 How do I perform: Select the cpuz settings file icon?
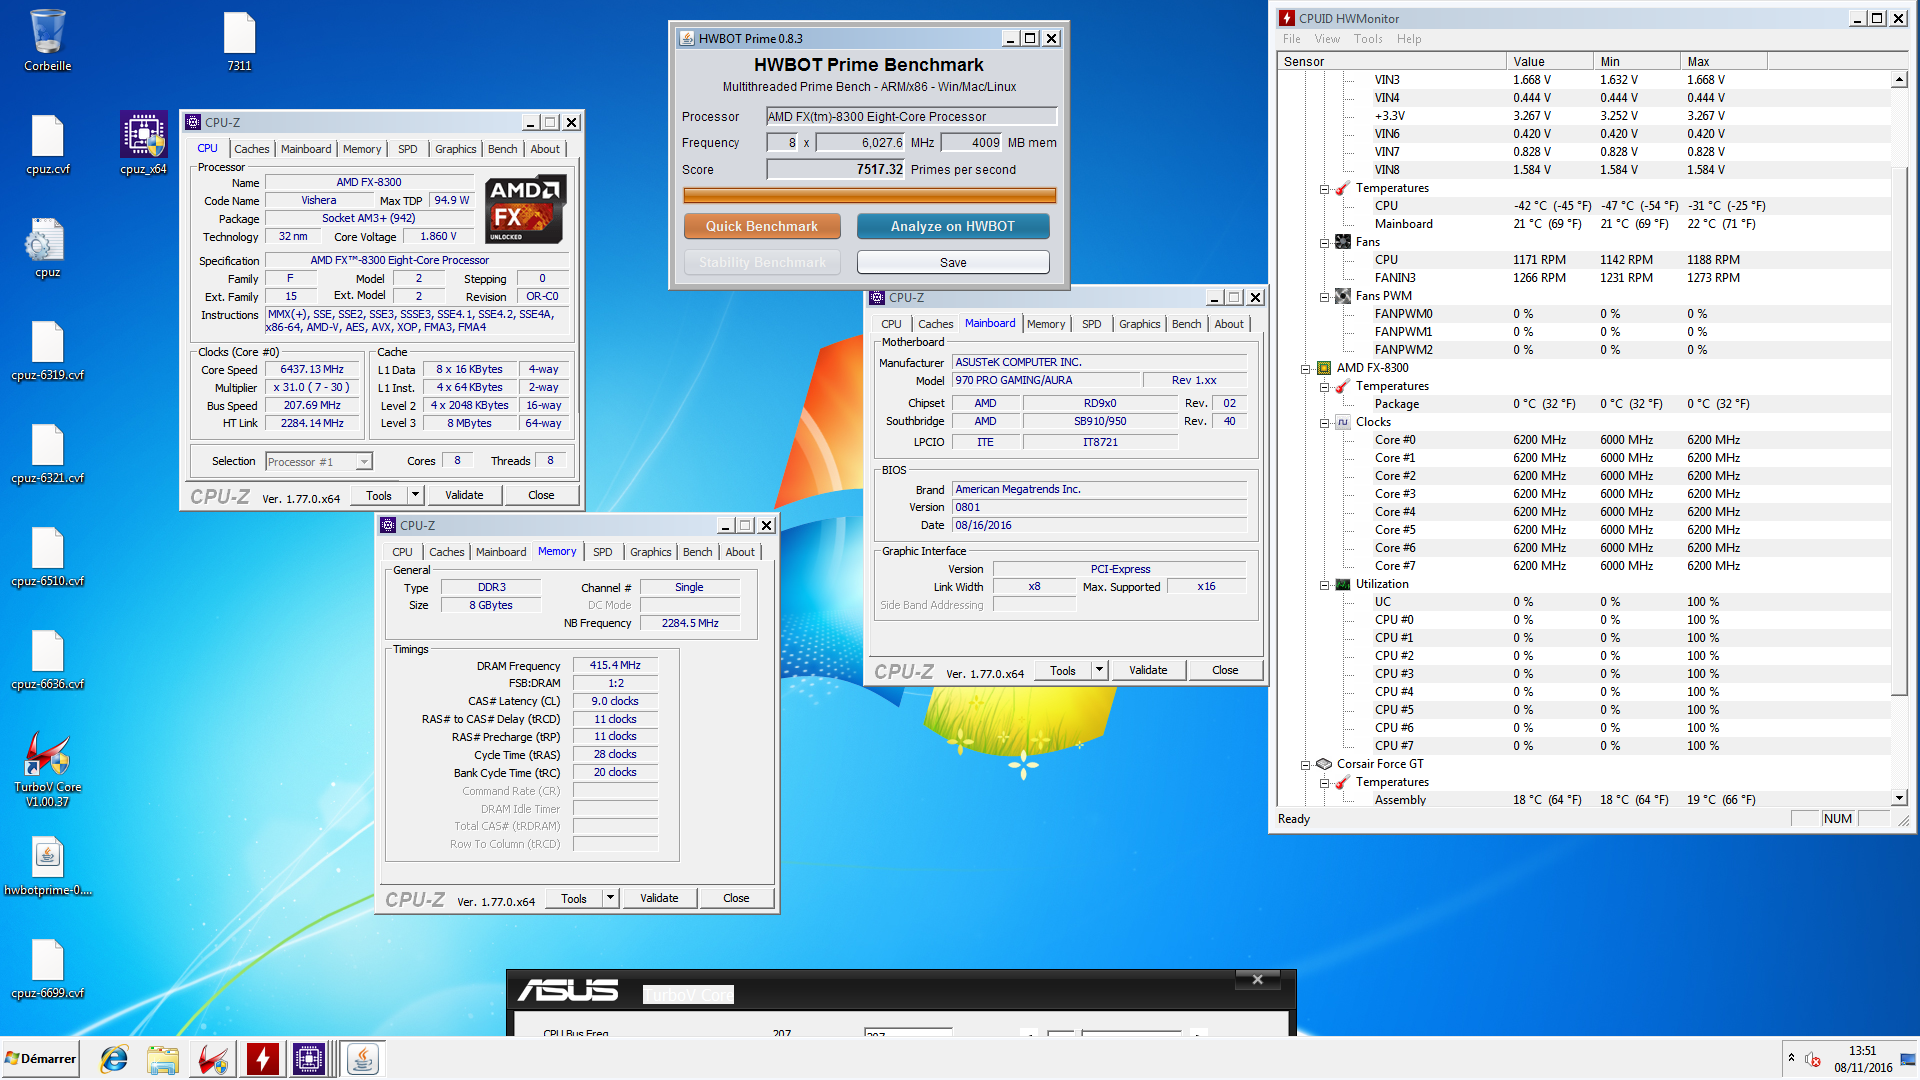point(47,247)
